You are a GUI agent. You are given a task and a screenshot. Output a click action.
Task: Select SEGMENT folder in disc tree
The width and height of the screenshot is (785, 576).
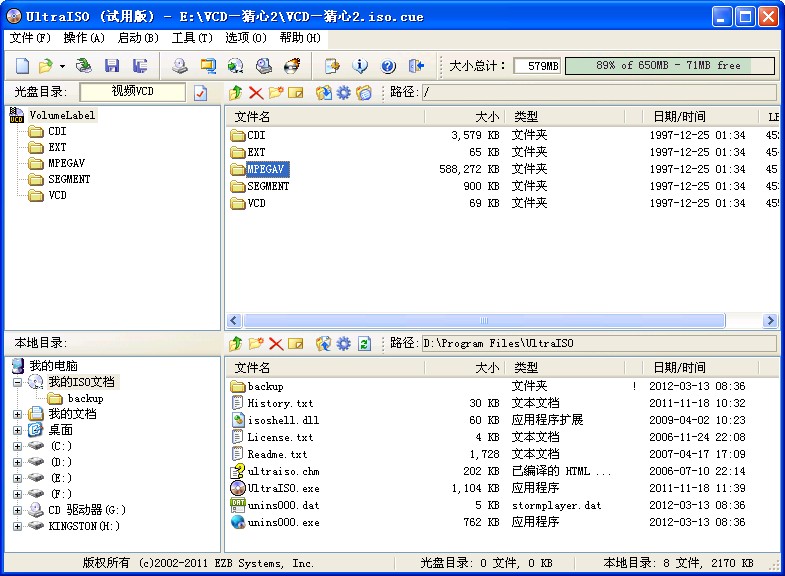(x=69, y=180)
